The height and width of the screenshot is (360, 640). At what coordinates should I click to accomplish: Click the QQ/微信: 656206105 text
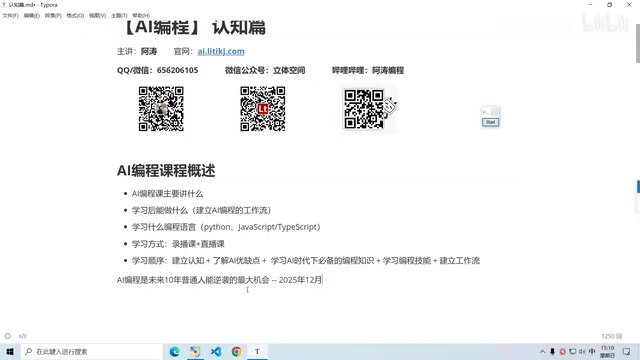158,70
